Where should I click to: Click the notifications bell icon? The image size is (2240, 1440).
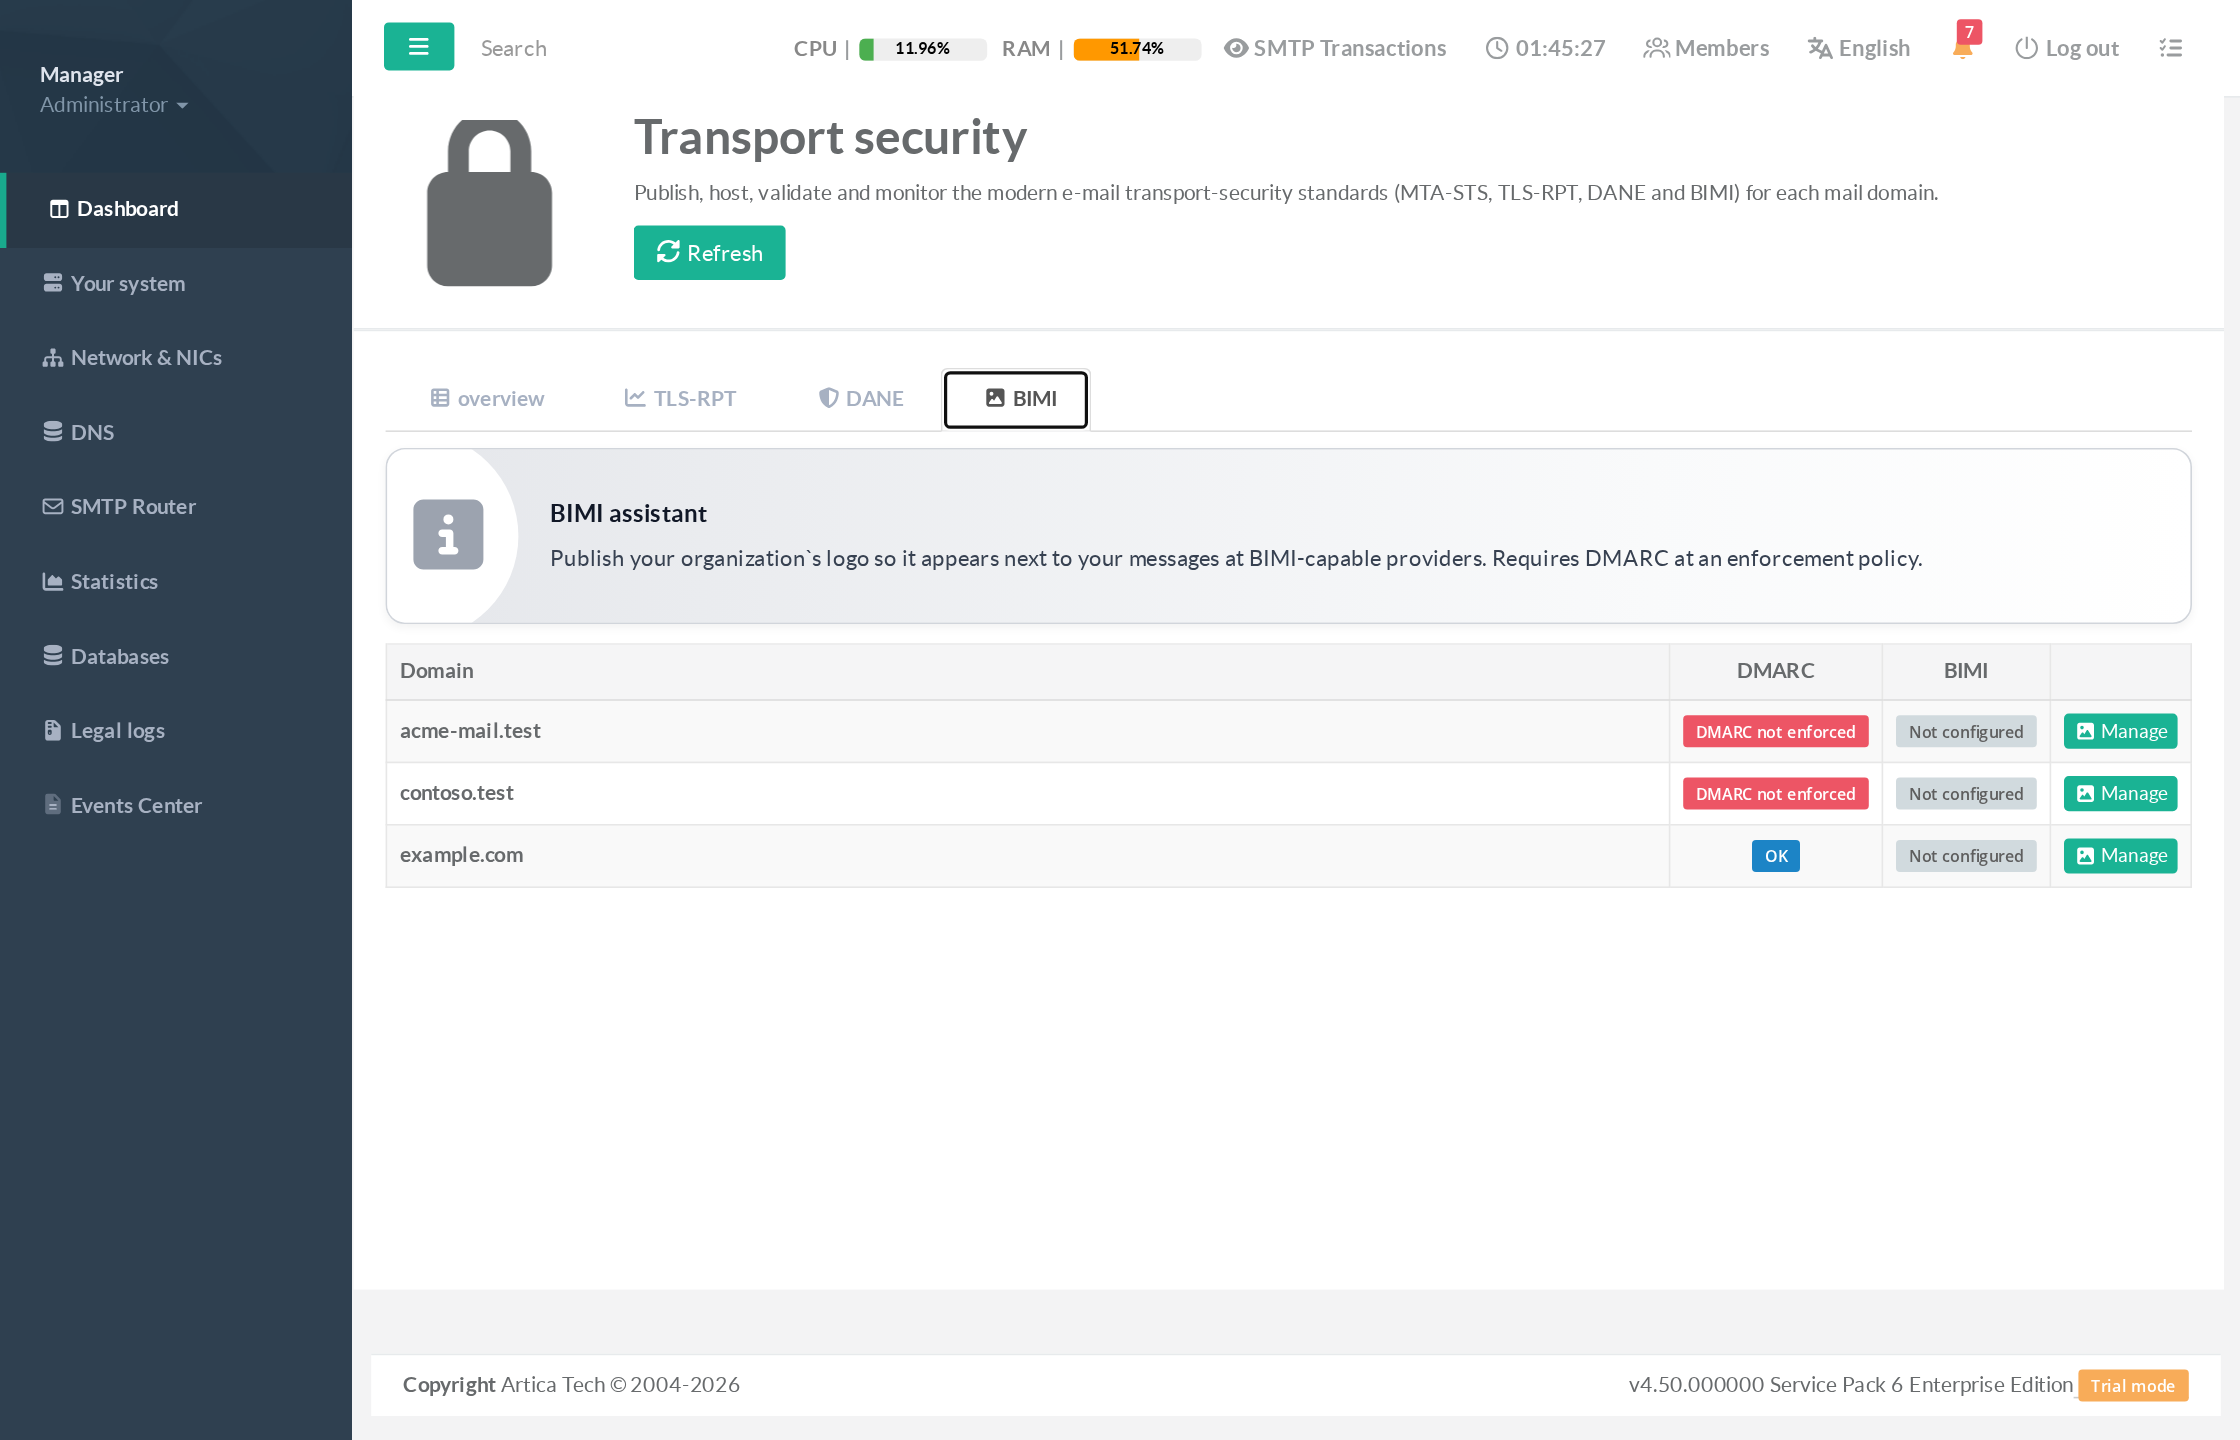1962,50
